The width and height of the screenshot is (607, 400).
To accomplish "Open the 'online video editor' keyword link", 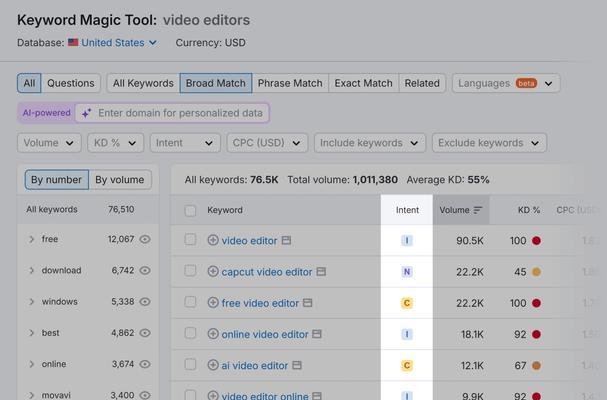I will tap(265, 334).
